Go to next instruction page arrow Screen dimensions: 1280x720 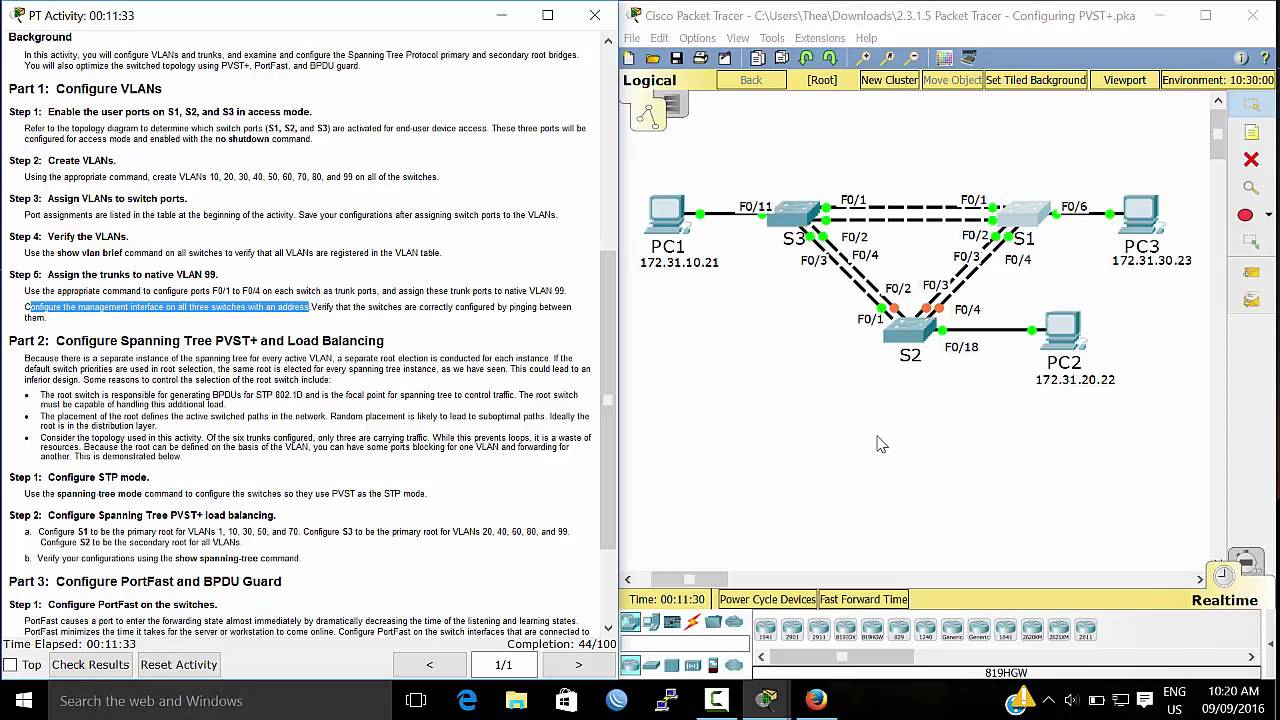(x=578, y=665)
